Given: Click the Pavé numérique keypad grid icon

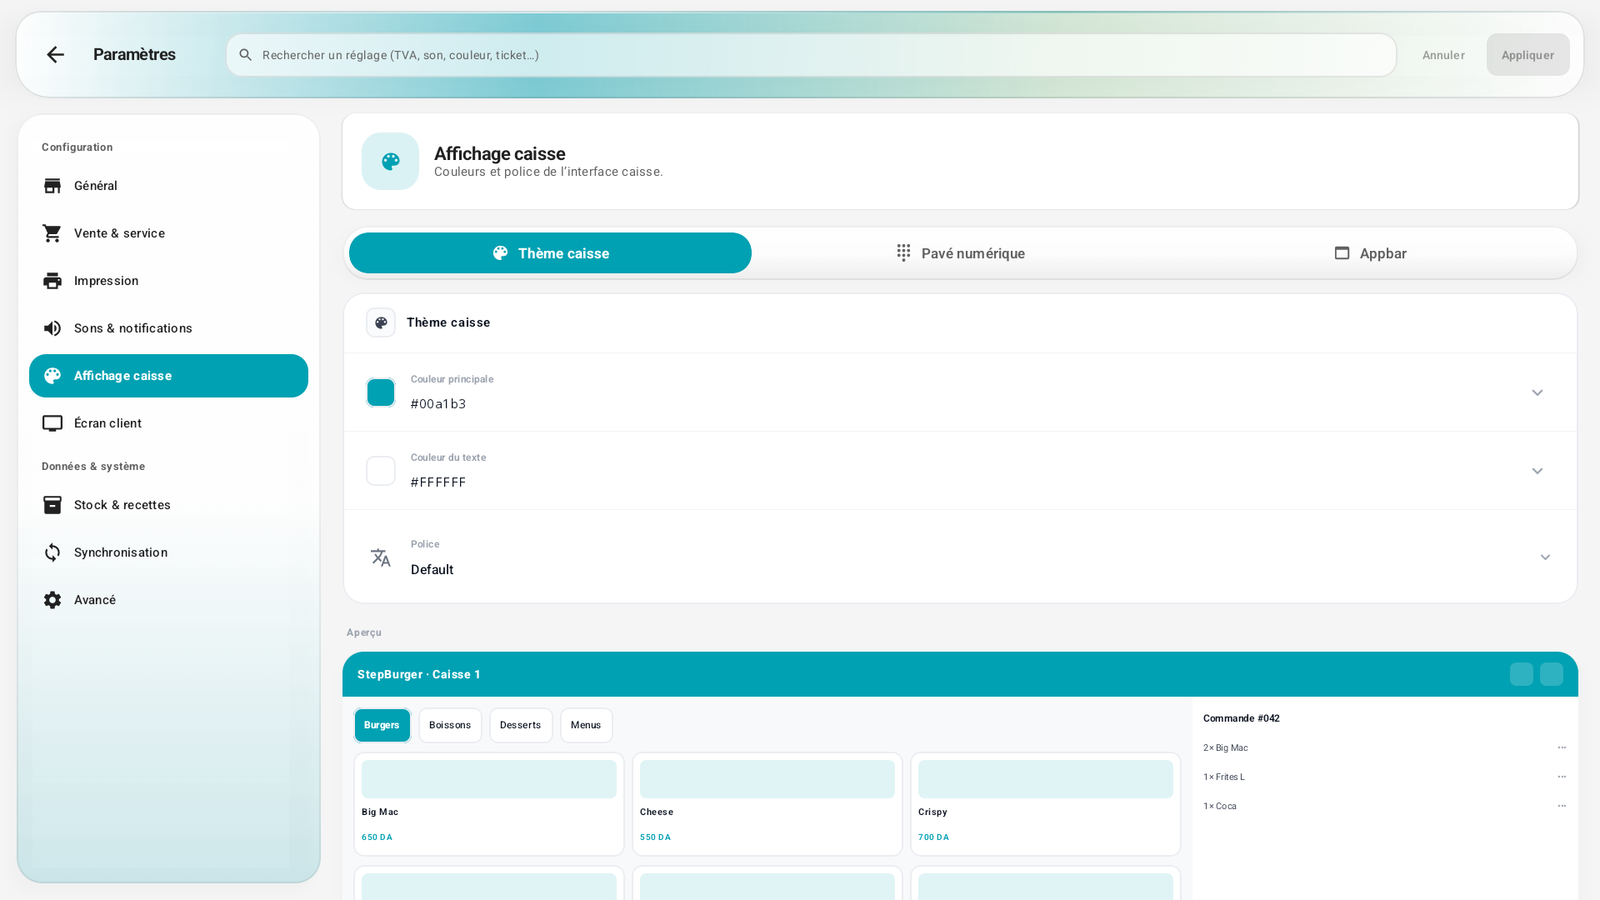Looking at the screenshot, I should (x=903, y=253).
